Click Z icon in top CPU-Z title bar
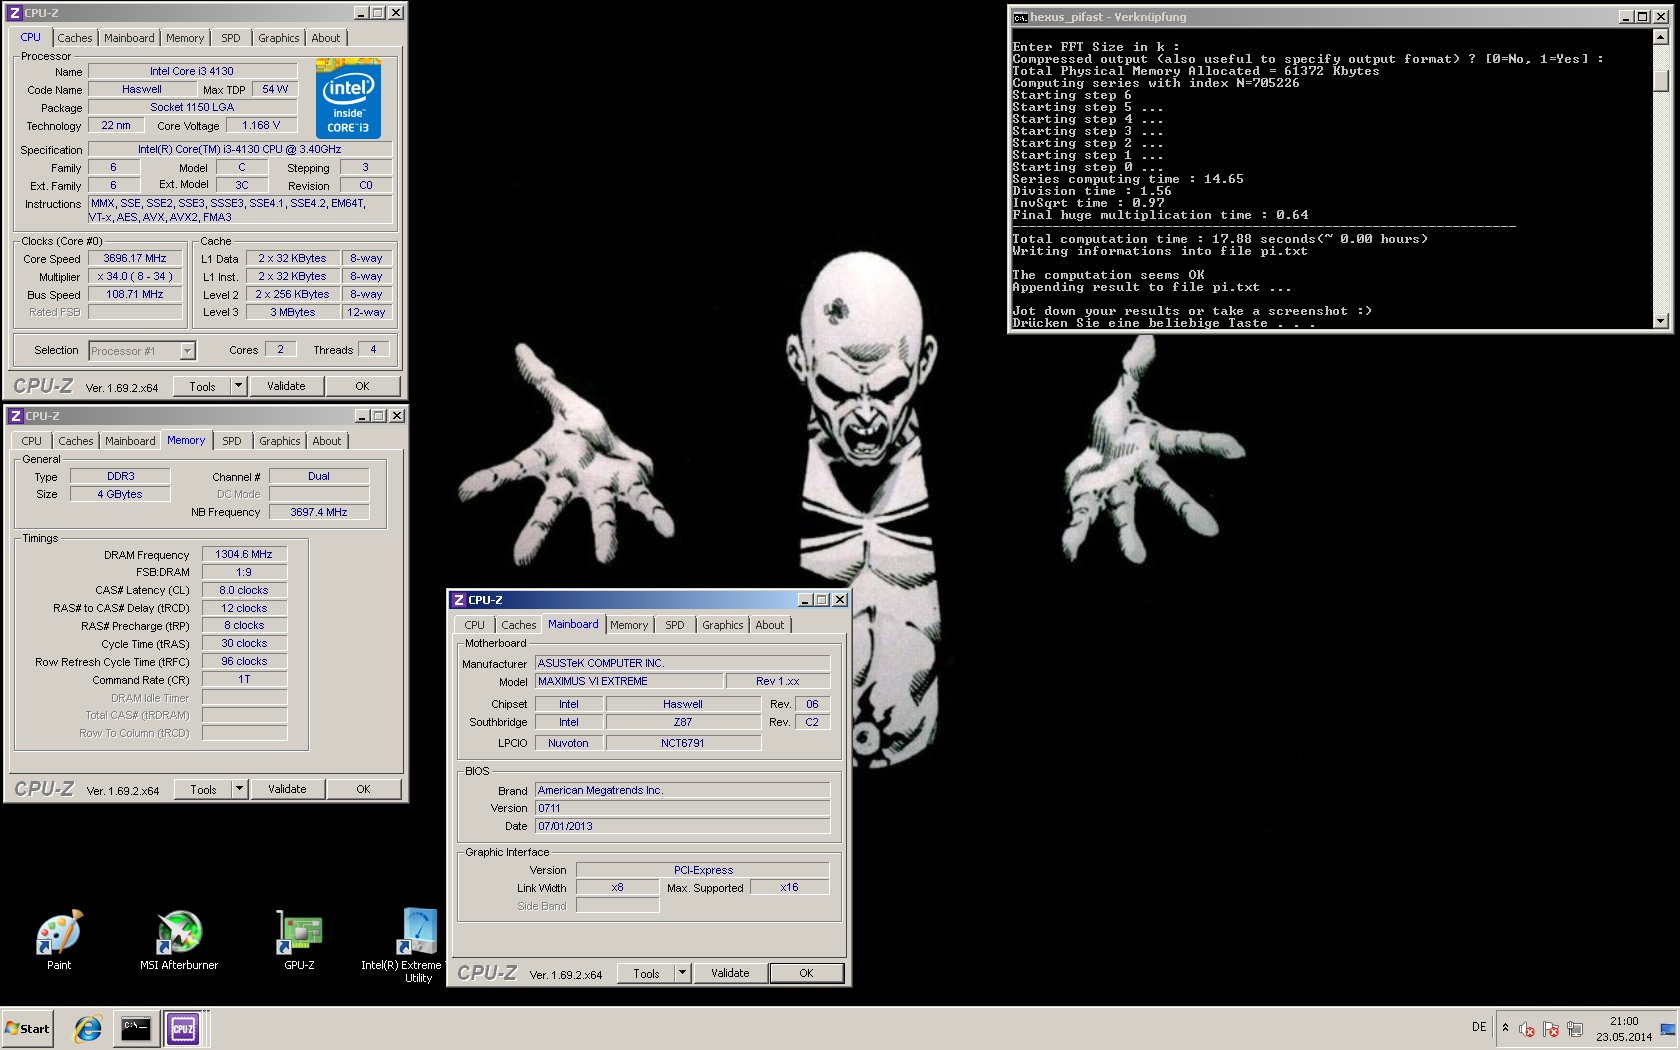Viewport: 1680px width, 1050px height. pos(14,13)
